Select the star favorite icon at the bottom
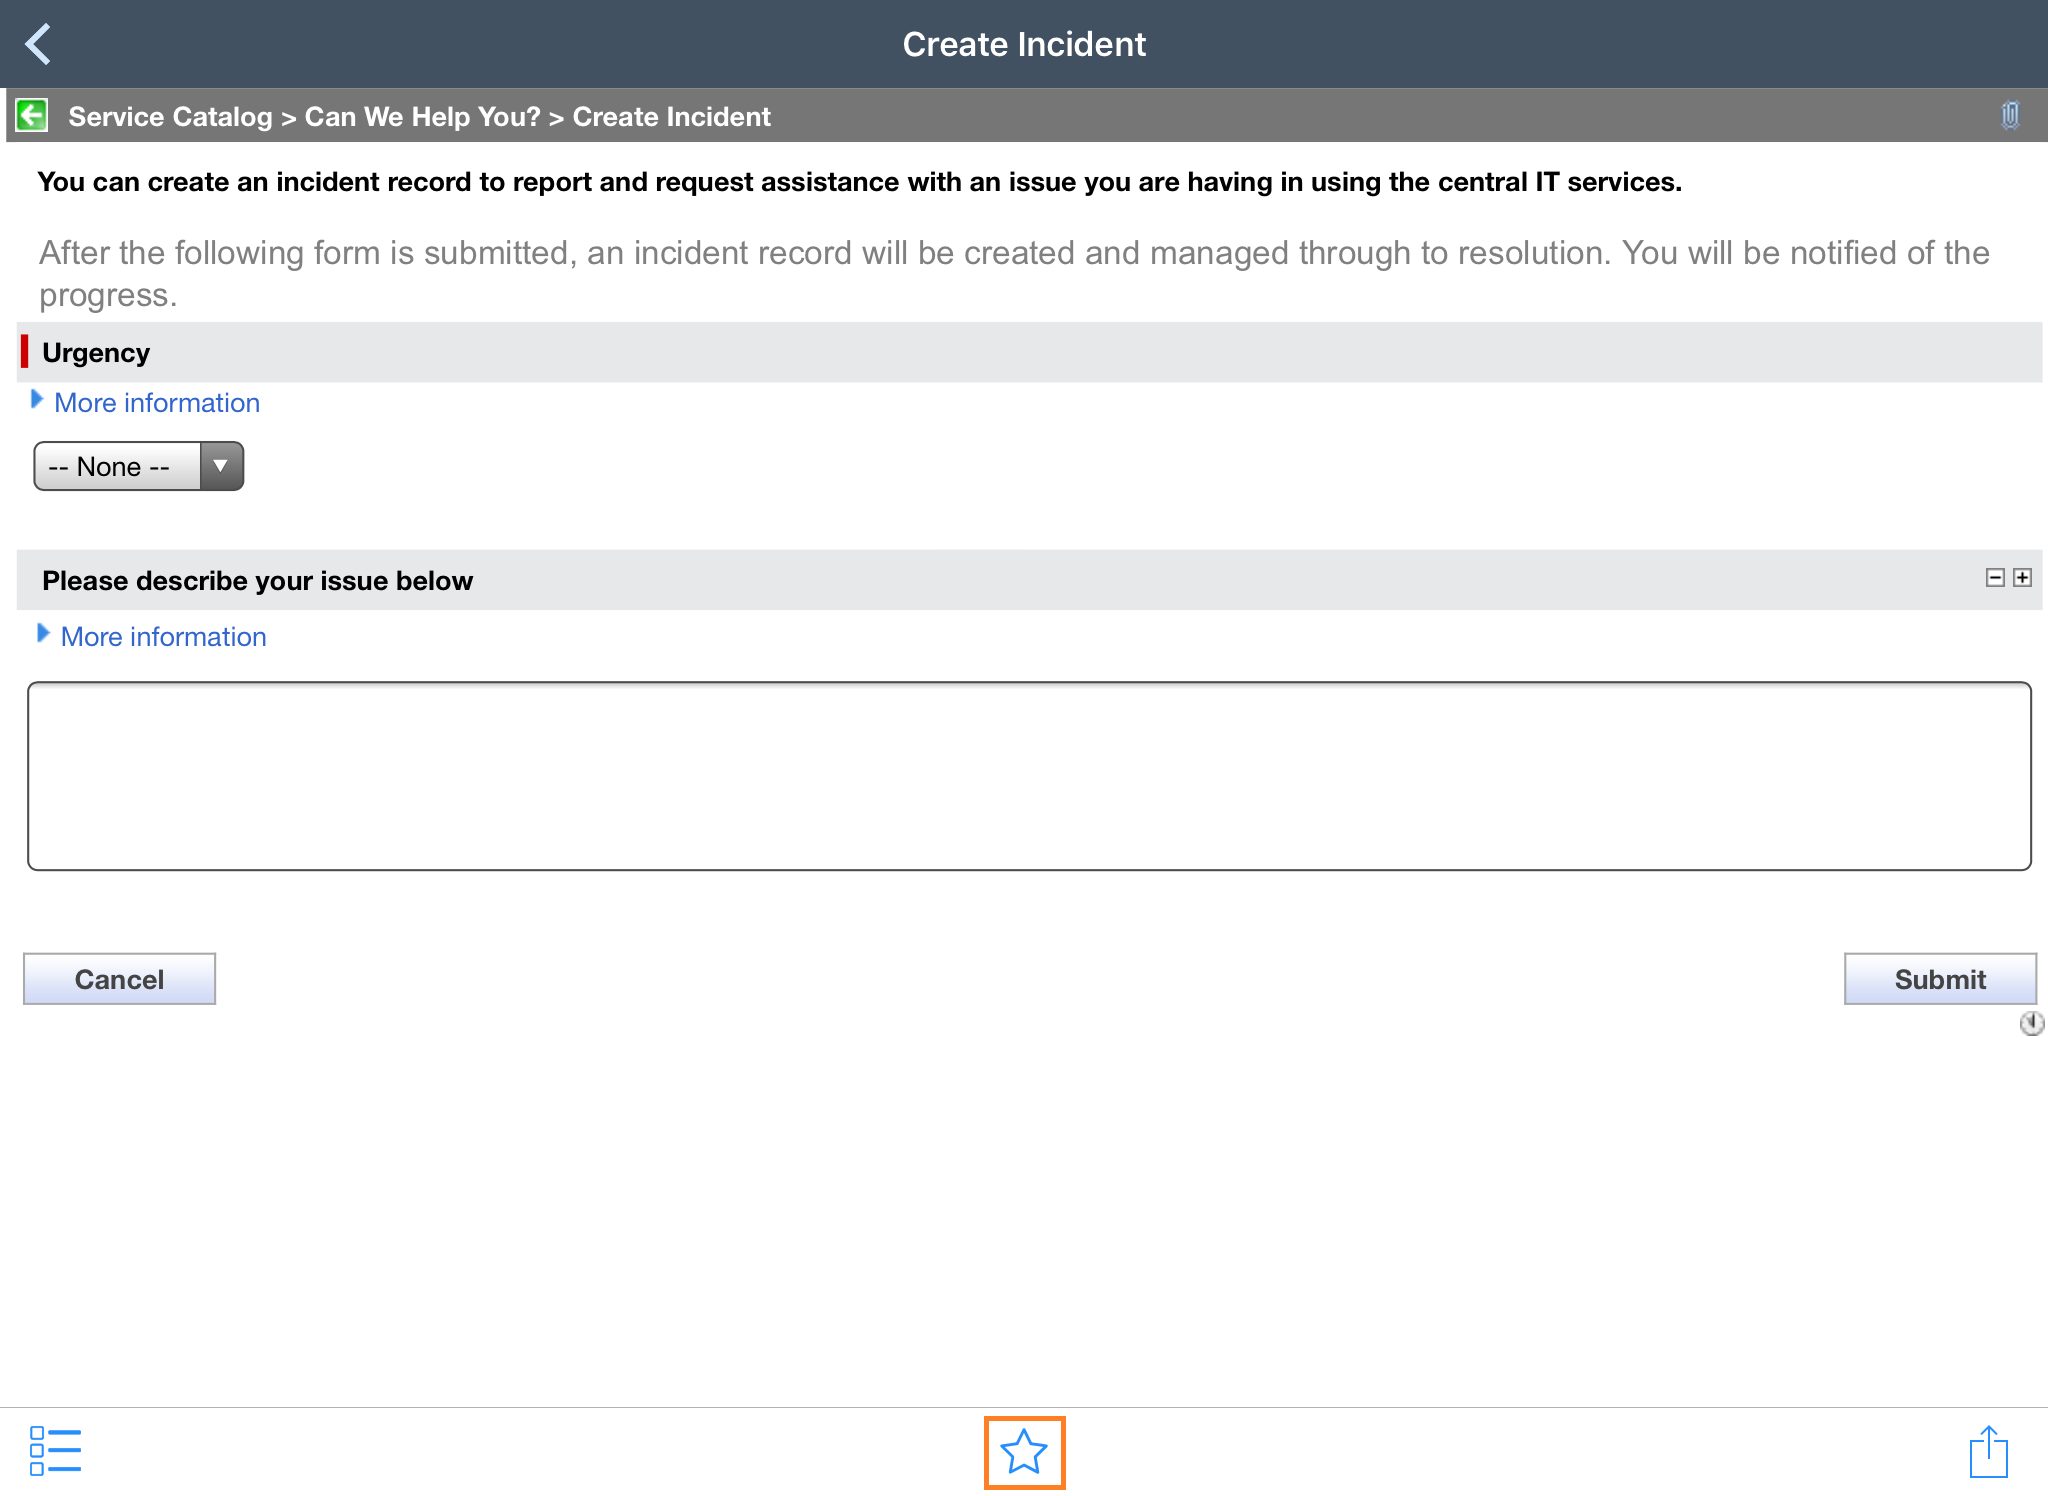 1024,1451
